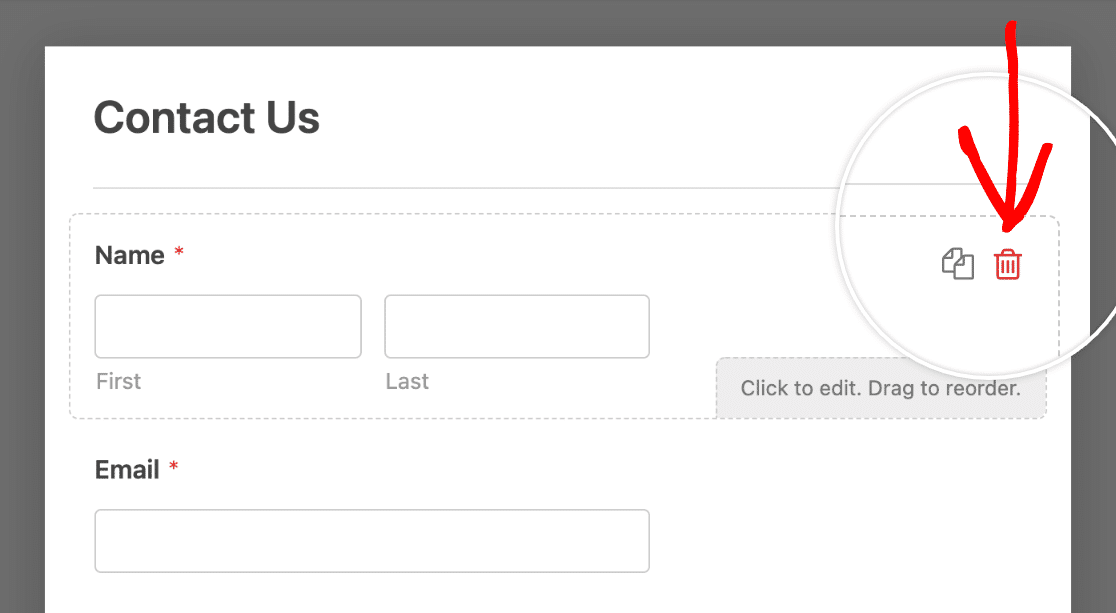
Task: Duplicate the Name field using copy icon
Action: 958,265
